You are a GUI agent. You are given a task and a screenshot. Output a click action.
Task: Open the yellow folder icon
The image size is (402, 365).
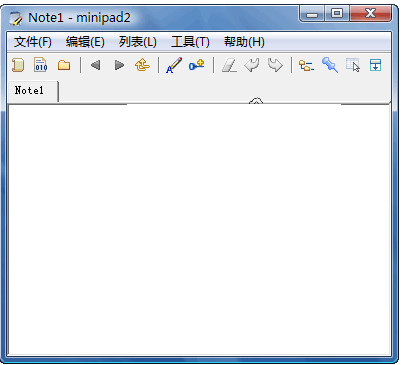[64, 65]
